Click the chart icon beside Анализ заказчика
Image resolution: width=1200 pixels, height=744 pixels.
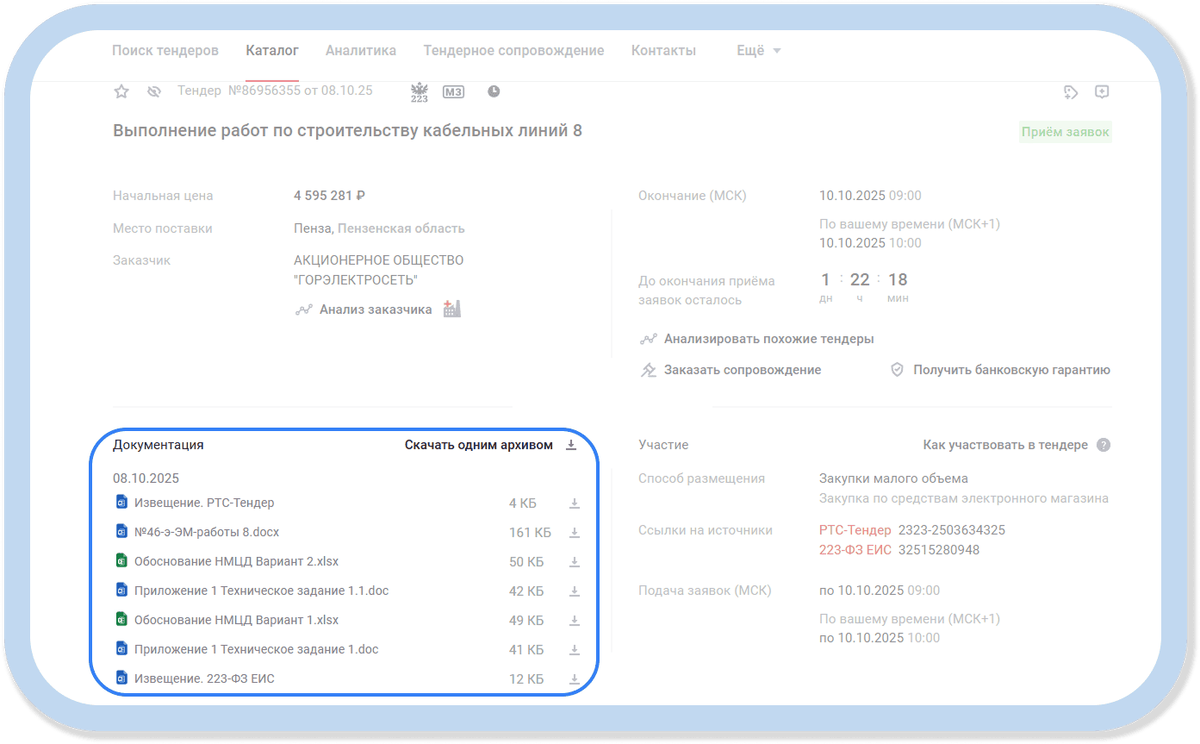[304, 310]
